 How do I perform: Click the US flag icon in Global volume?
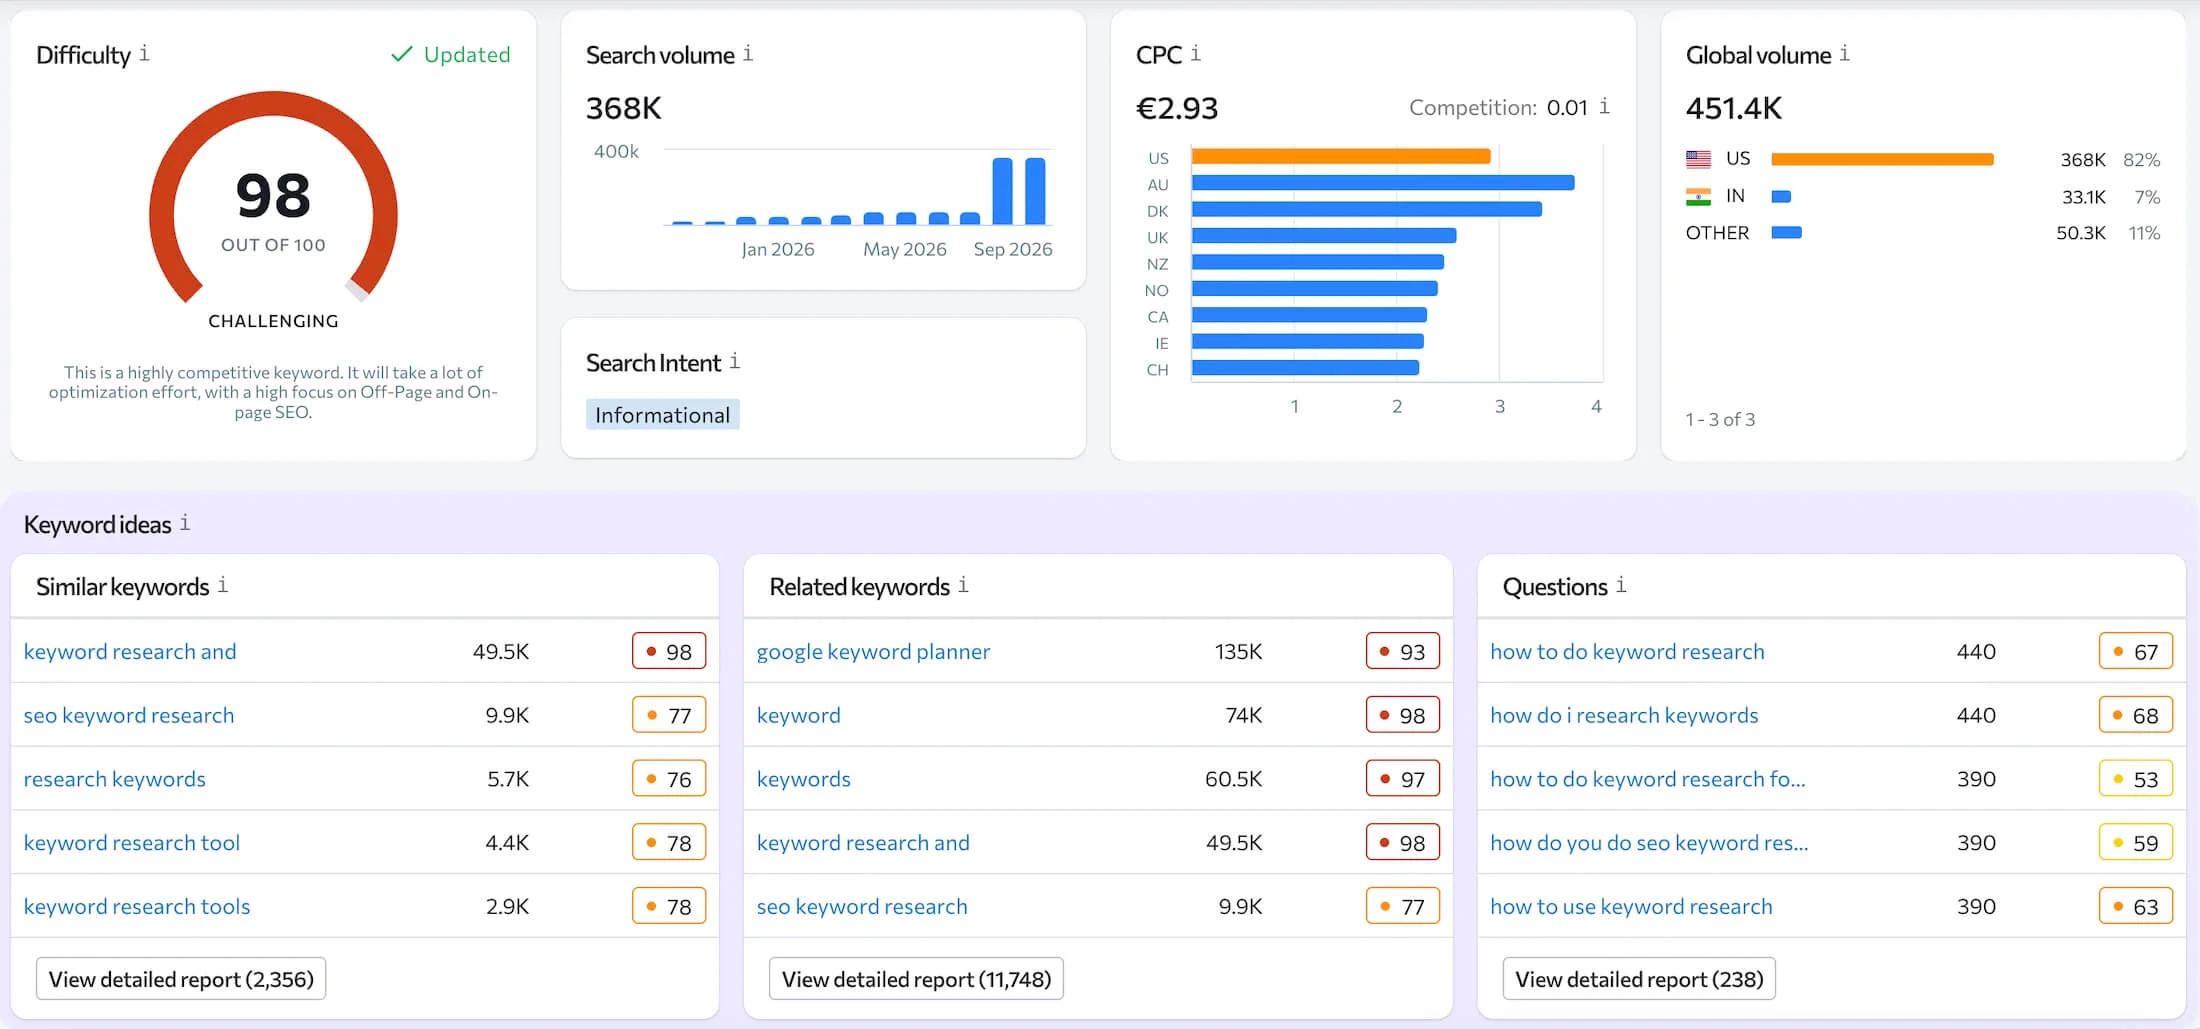tap(1698, 159)
